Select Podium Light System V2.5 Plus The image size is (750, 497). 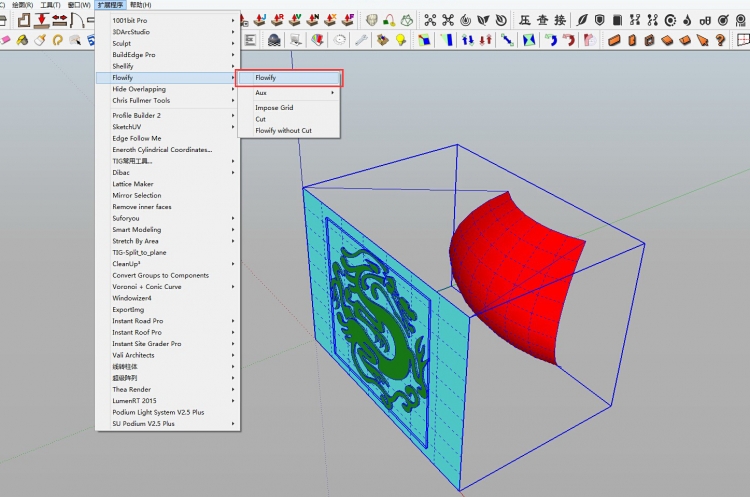pyautogui.click(x=168, y=412)
